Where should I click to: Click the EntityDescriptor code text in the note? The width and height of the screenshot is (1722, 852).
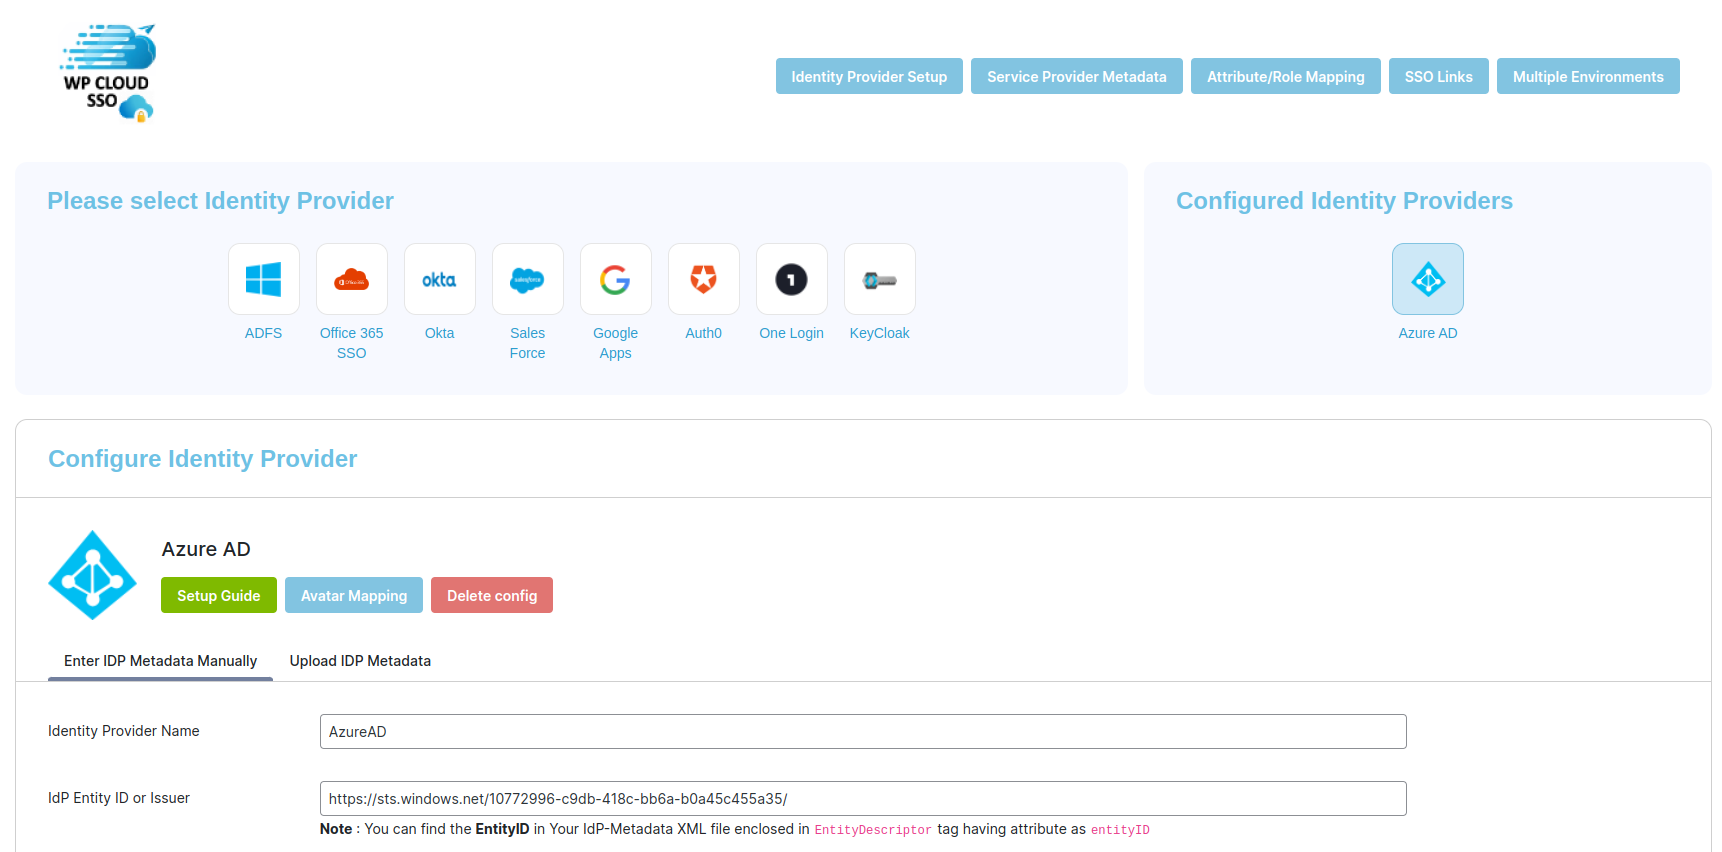pos(873,830)
